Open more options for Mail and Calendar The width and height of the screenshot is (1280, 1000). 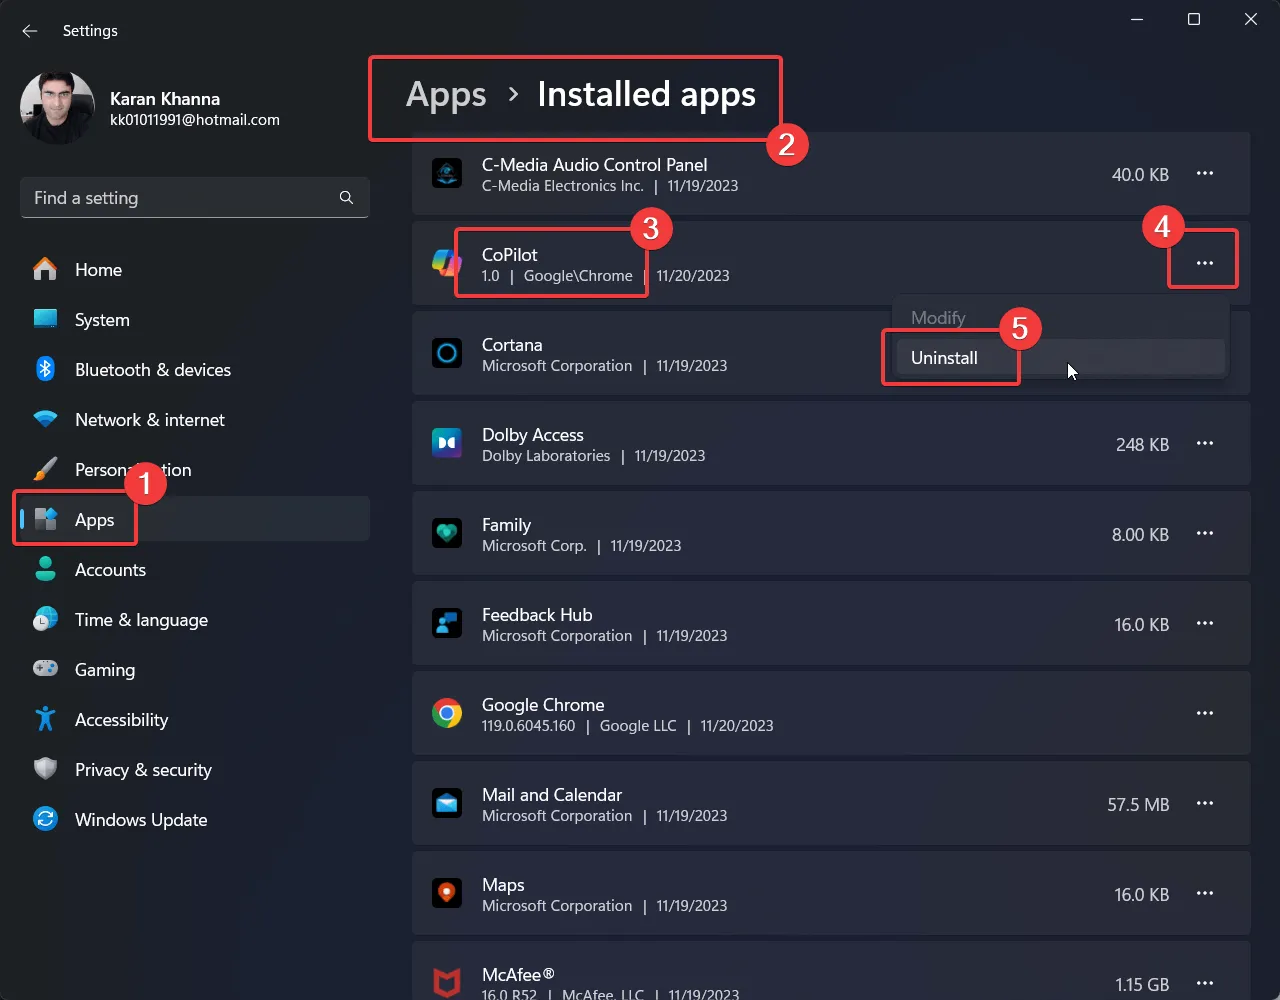(x=1205, y=804)
